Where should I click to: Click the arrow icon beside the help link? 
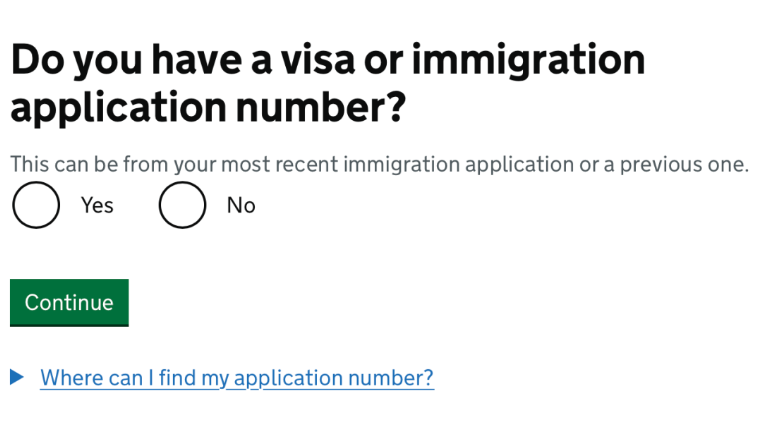coord(16,378)
